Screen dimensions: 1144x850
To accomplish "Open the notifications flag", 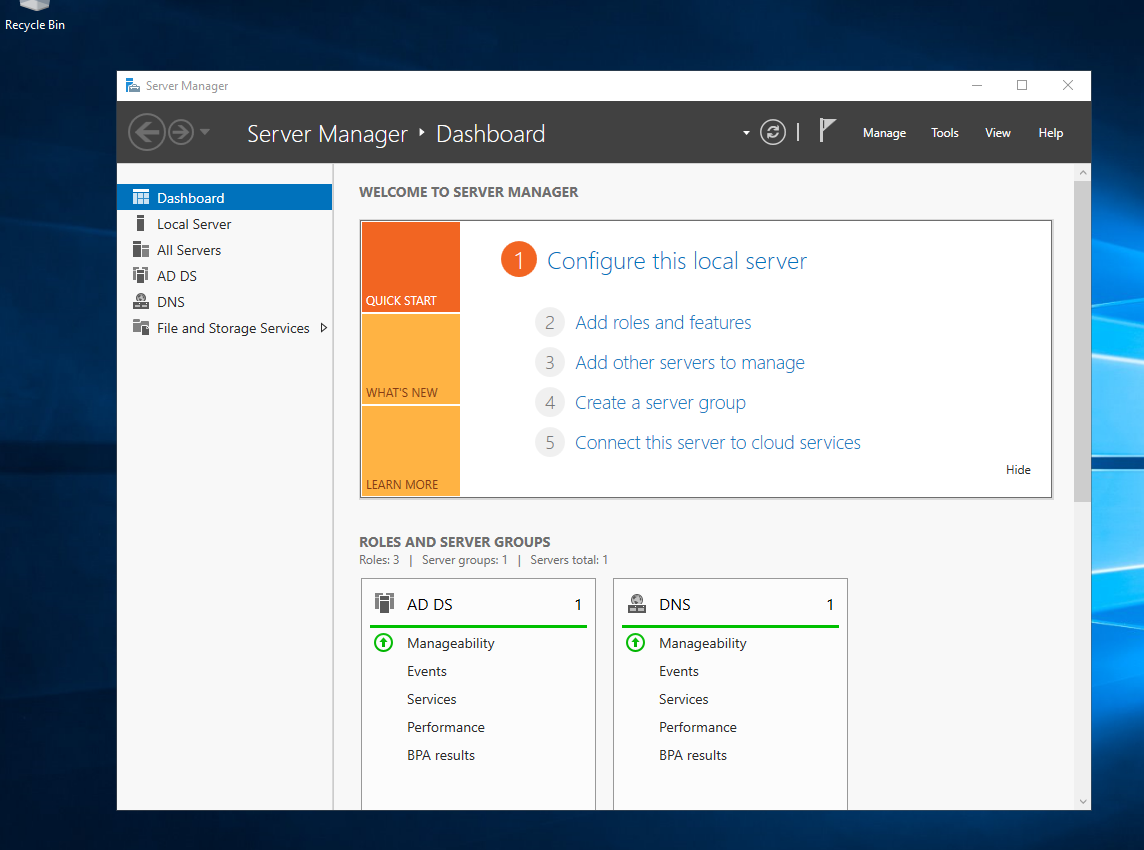I will 827,131.
